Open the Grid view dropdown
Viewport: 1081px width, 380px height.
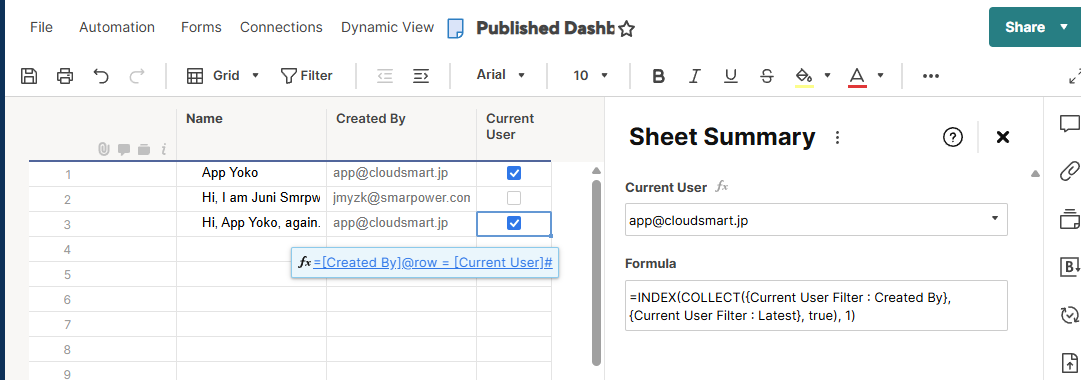pos(223,76)
